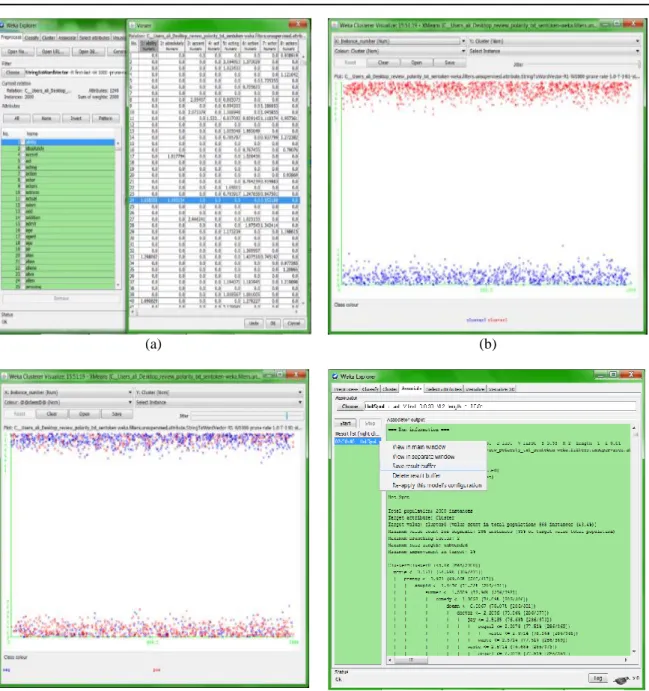Viewport: 649px width, 691px height.
Task: Tick the checkbox for attribute 'acting'
Action: 23,167
